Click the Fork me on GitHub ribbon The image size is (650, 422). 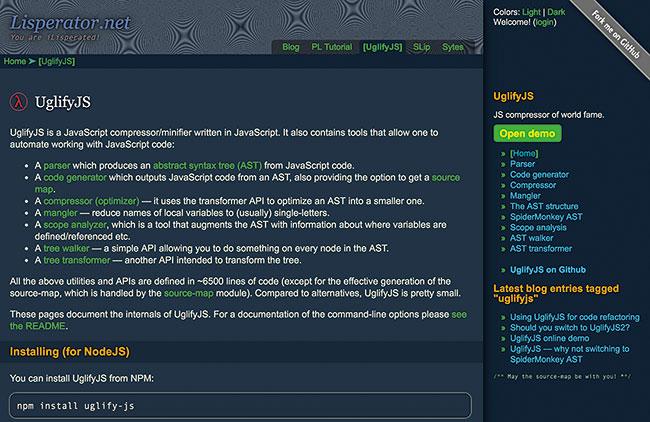pyautogui.click(x=616, y=34)
